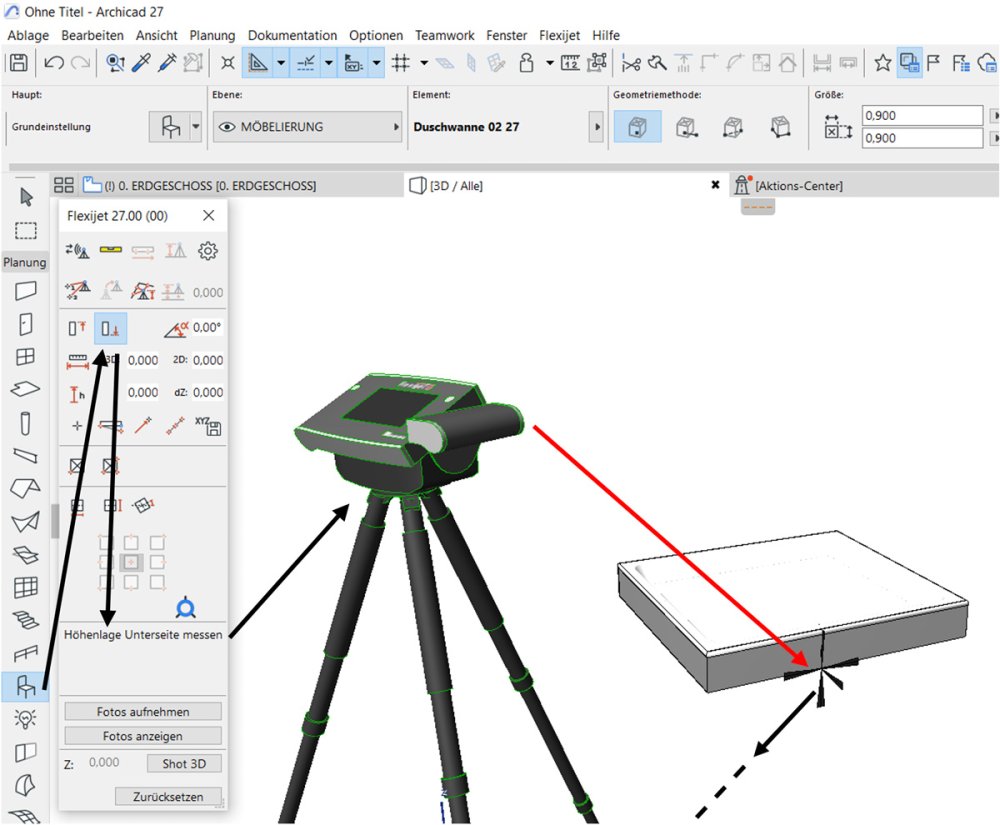Click the ruler measure icon with 12

click(x=570, y=62)
